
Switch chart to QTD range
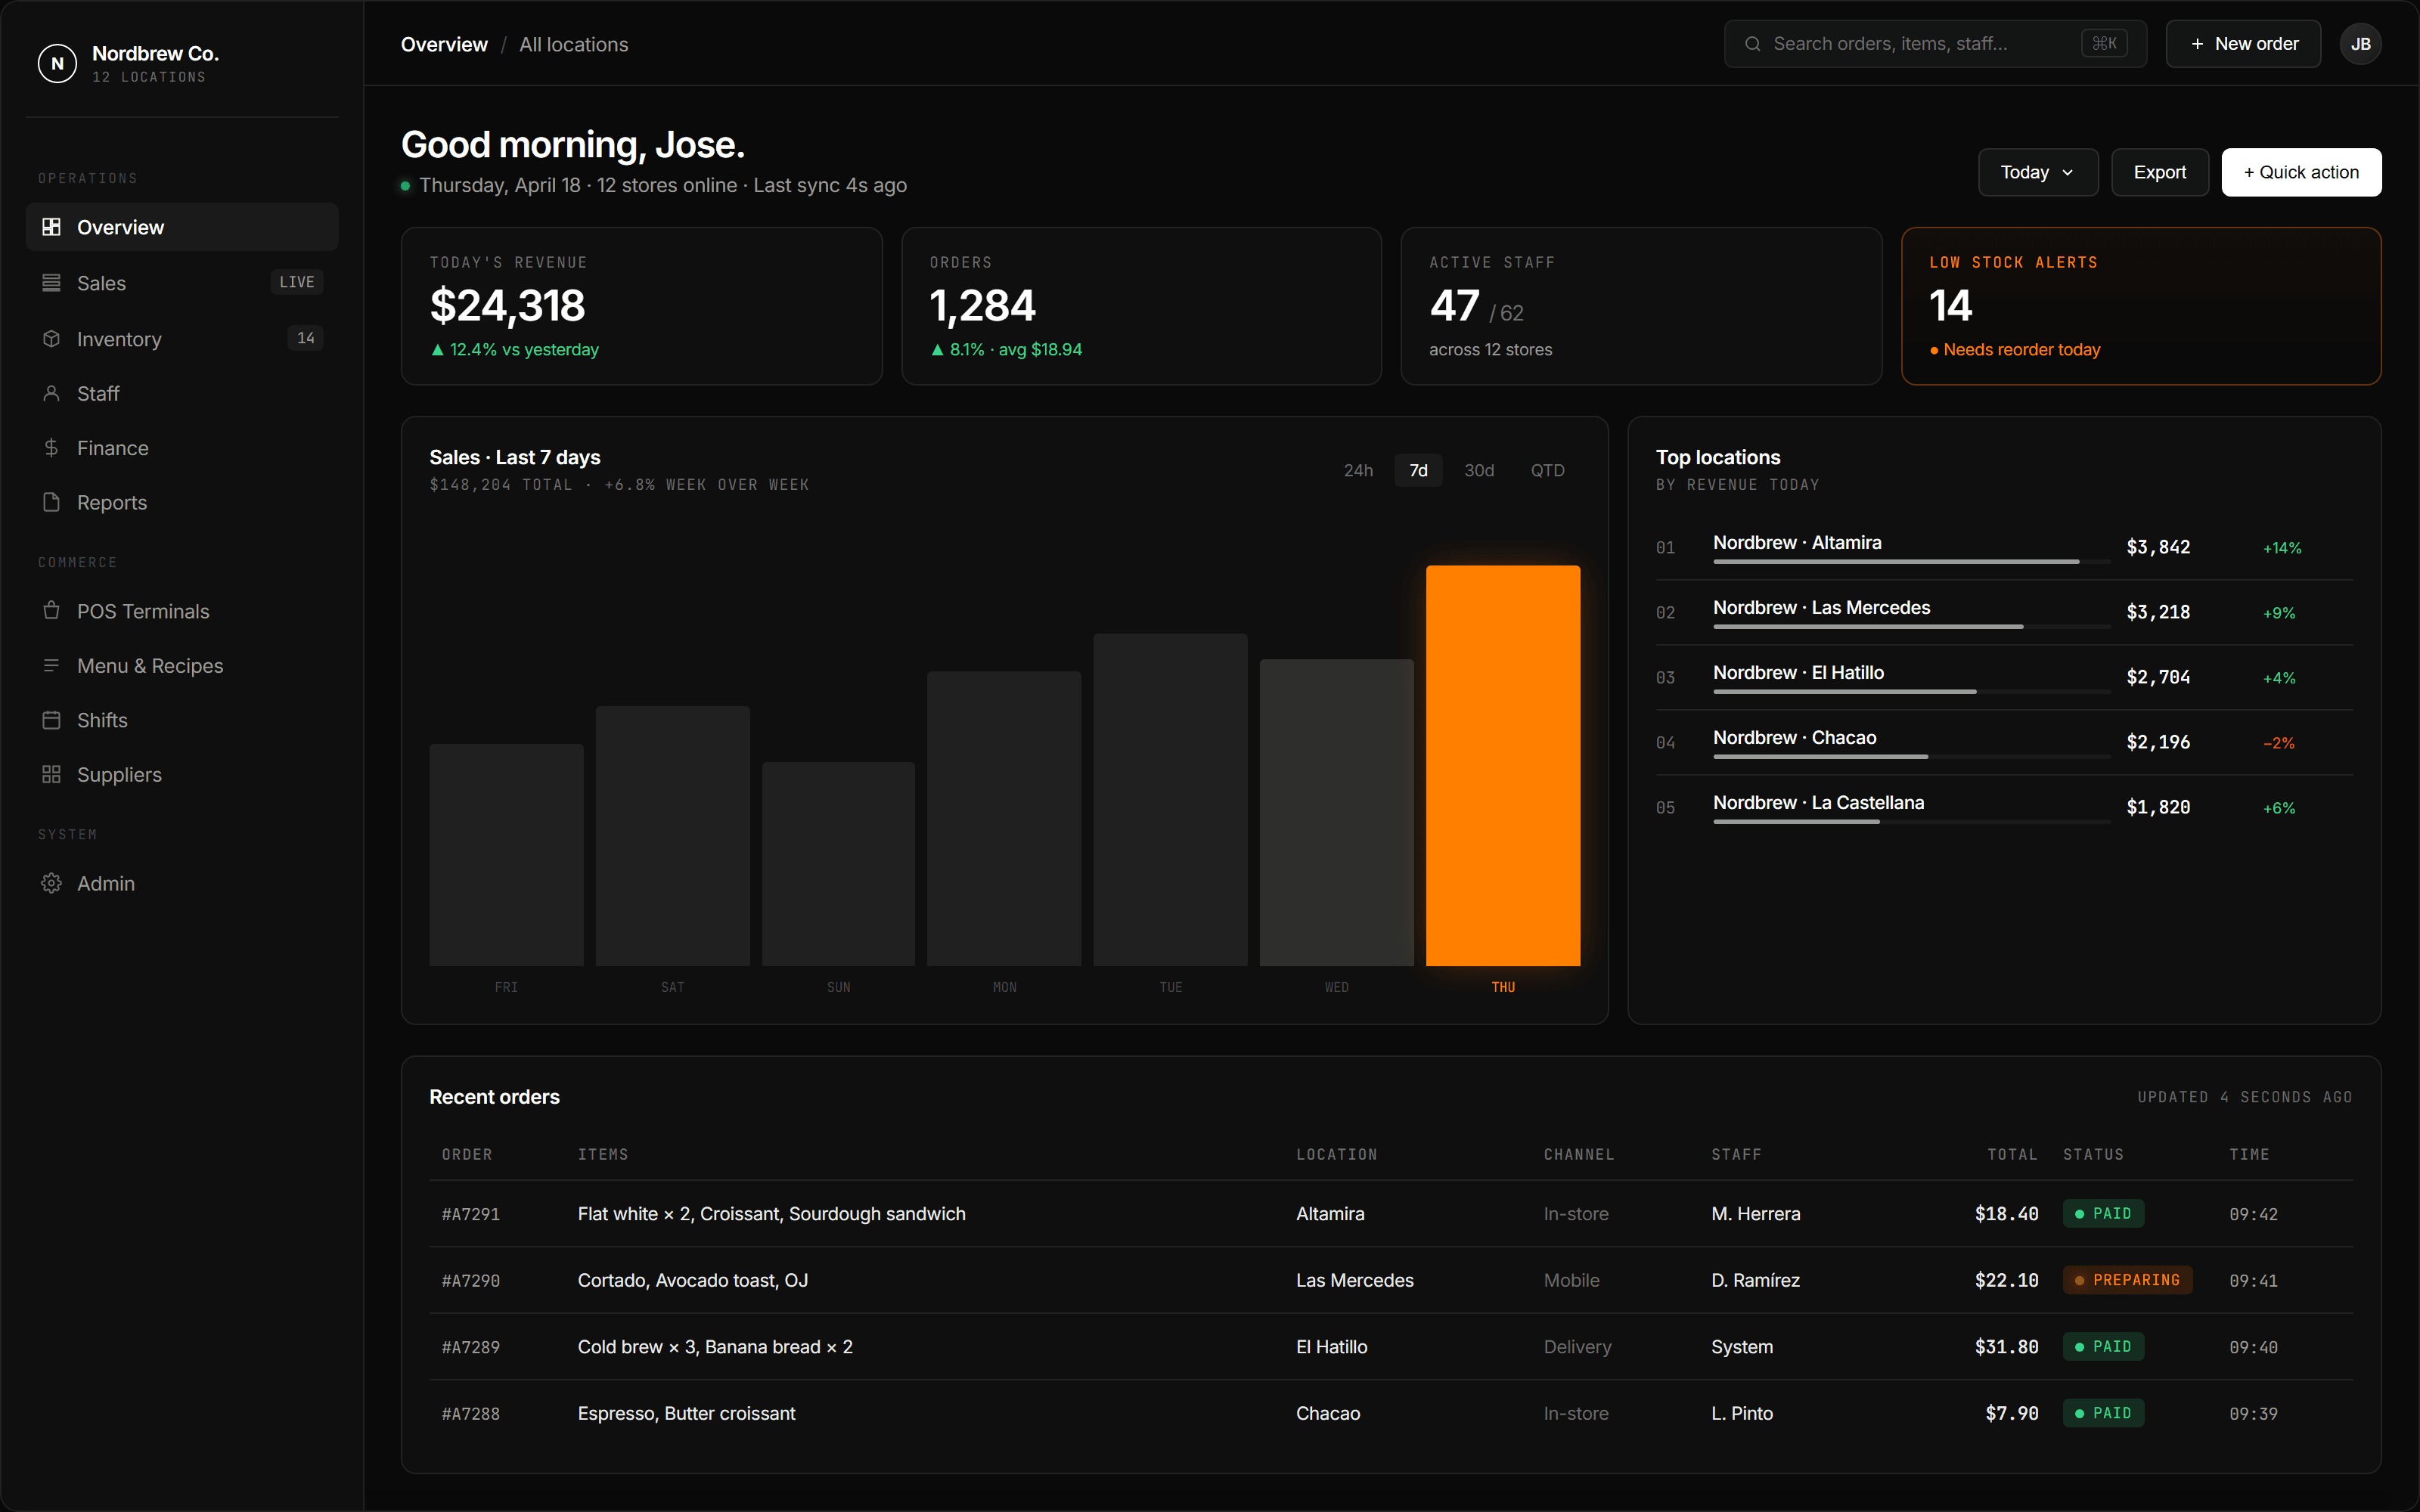[1547, 471]
